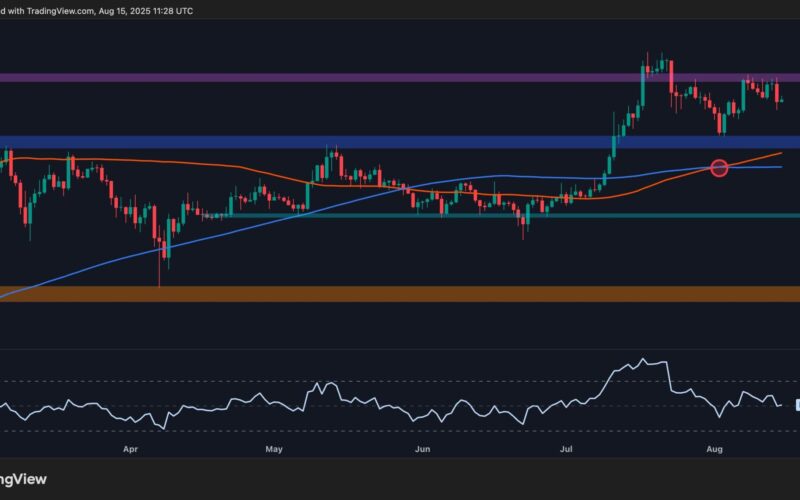This screenshot has height=500, width=800.
Task: Select the most recent candlestick on chart
Action: click(782, 99)
